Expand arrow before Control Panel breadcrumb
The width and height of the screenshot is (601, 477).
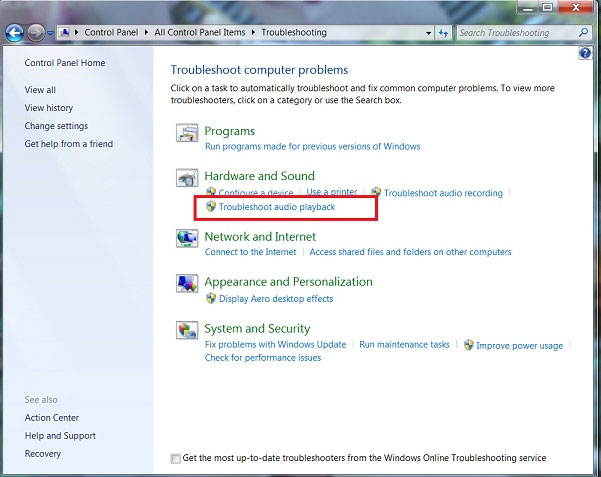pyautogui.click(x=77, y=33)
